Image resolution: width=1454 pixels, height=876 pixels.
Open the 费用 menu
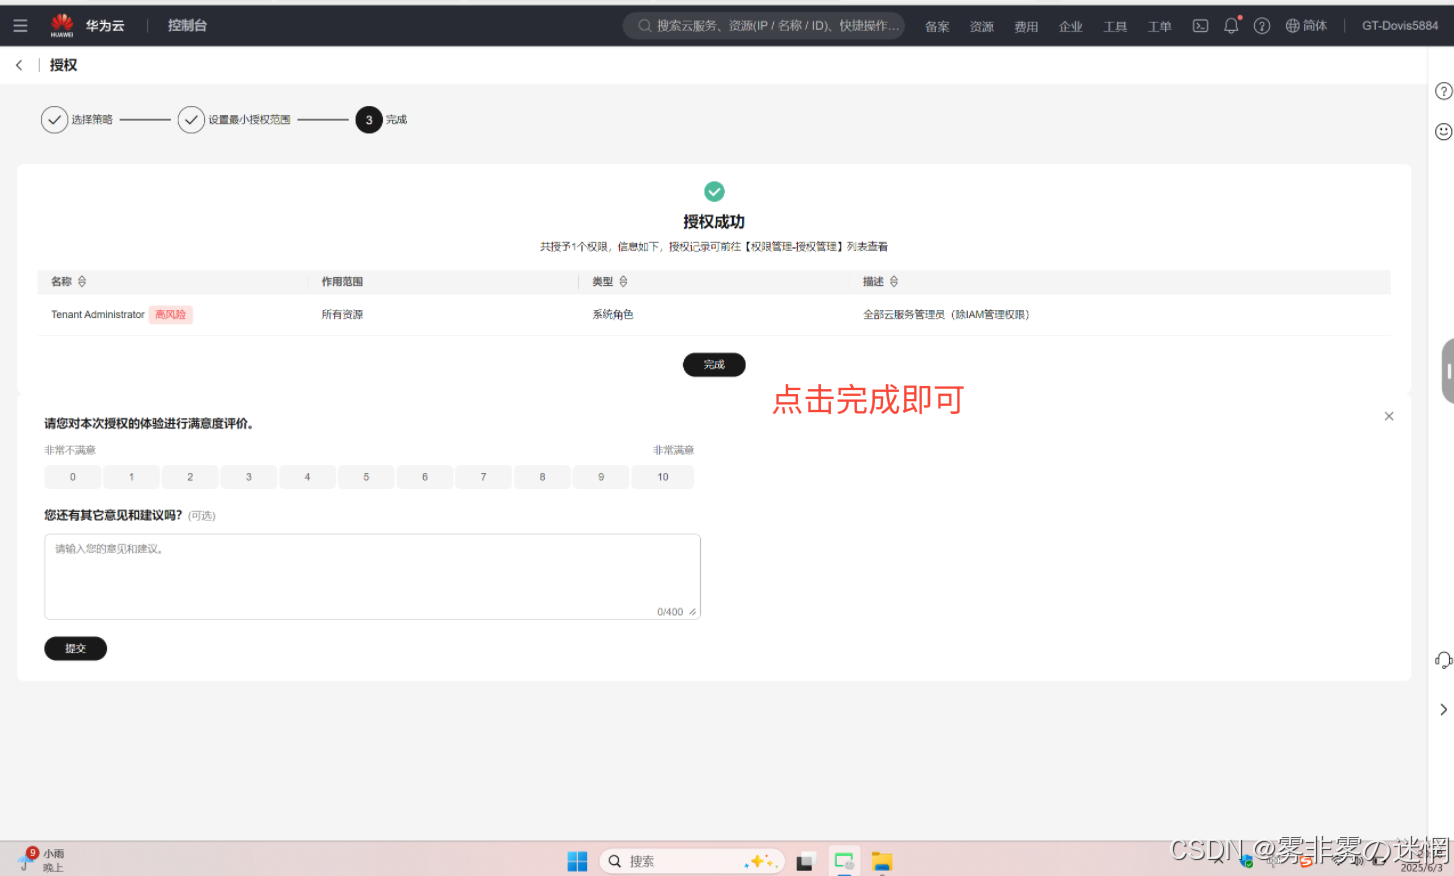point(1026,27)
